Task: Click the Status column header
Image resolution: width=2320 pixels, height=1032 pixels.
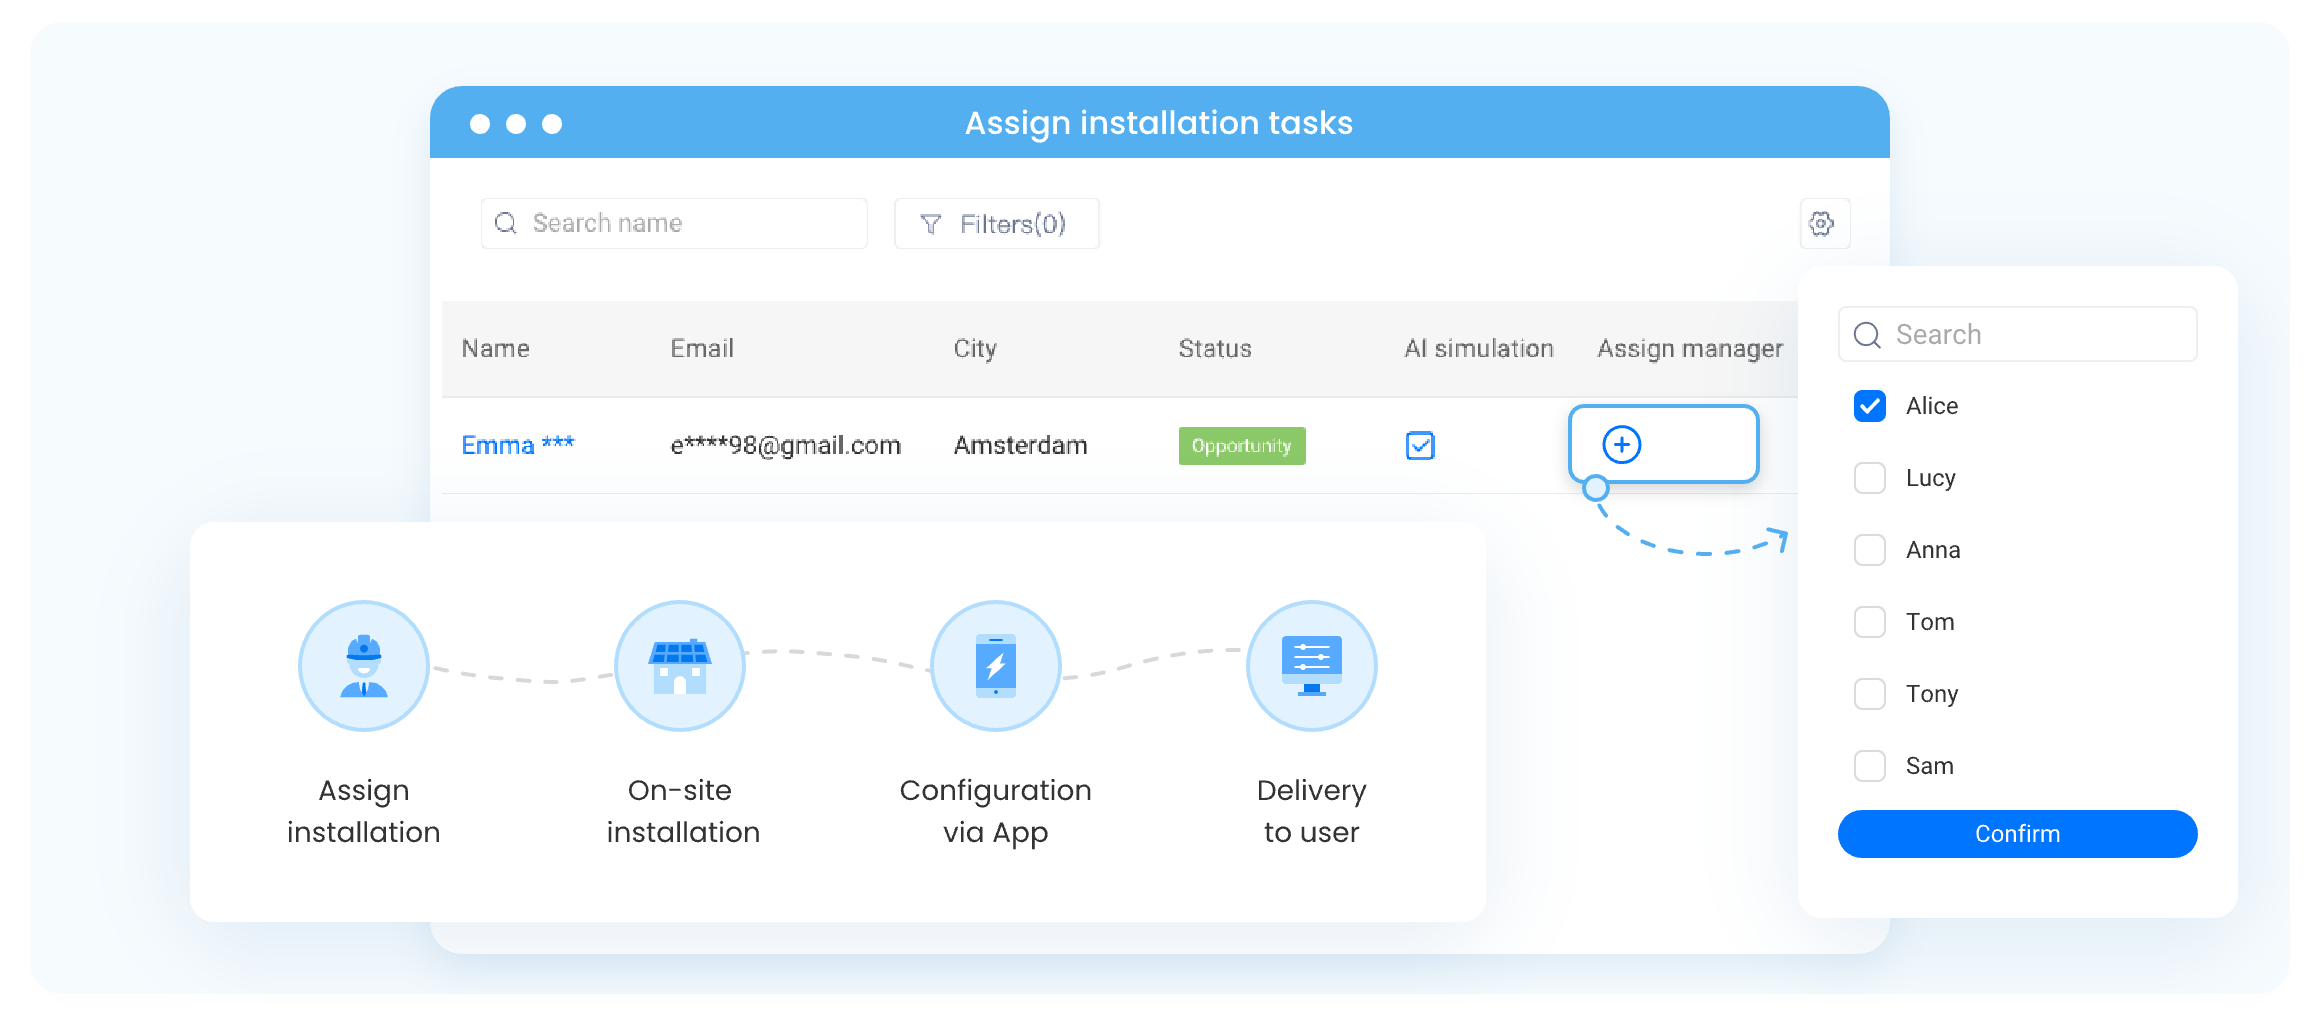Action: (x=1214, y=349)
